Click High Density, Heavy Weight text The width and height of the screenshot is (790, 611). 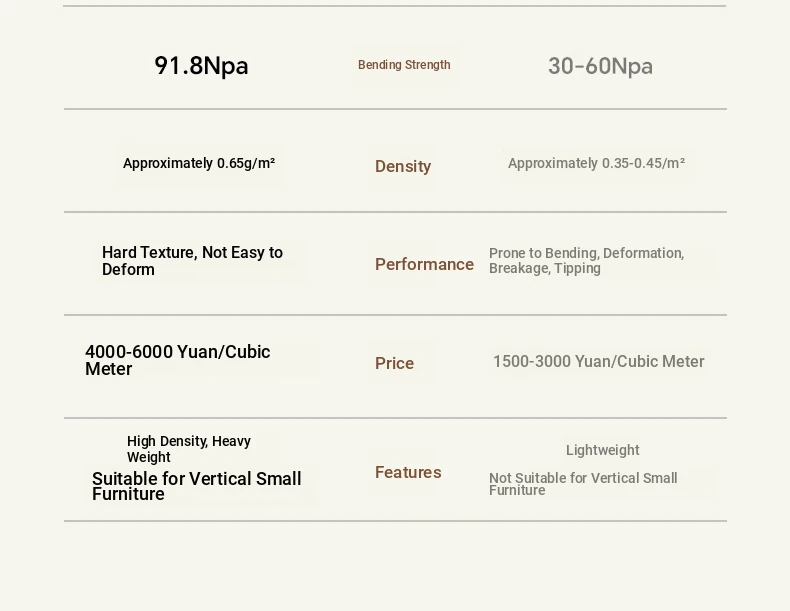coord(189,449)
